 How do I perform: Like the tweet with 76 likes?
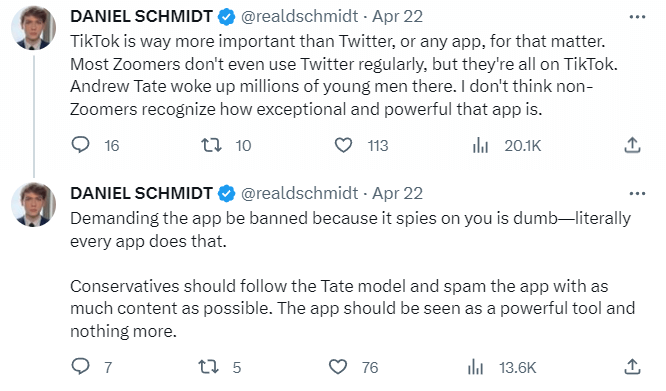point(338,366)
